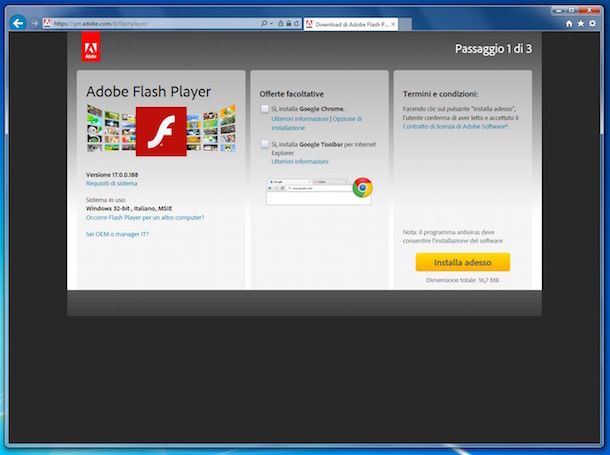Open the Sei OEM o manager IT link
This screenshot has height=455, width=610.
point(117,234)
